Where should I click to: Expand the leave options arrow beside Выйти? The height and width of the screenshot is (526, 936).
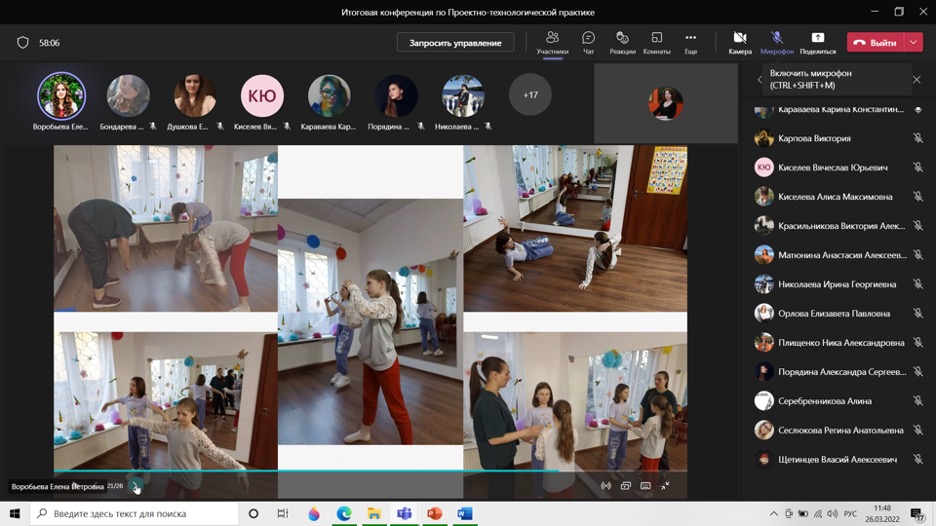click(x=913, y=43)
